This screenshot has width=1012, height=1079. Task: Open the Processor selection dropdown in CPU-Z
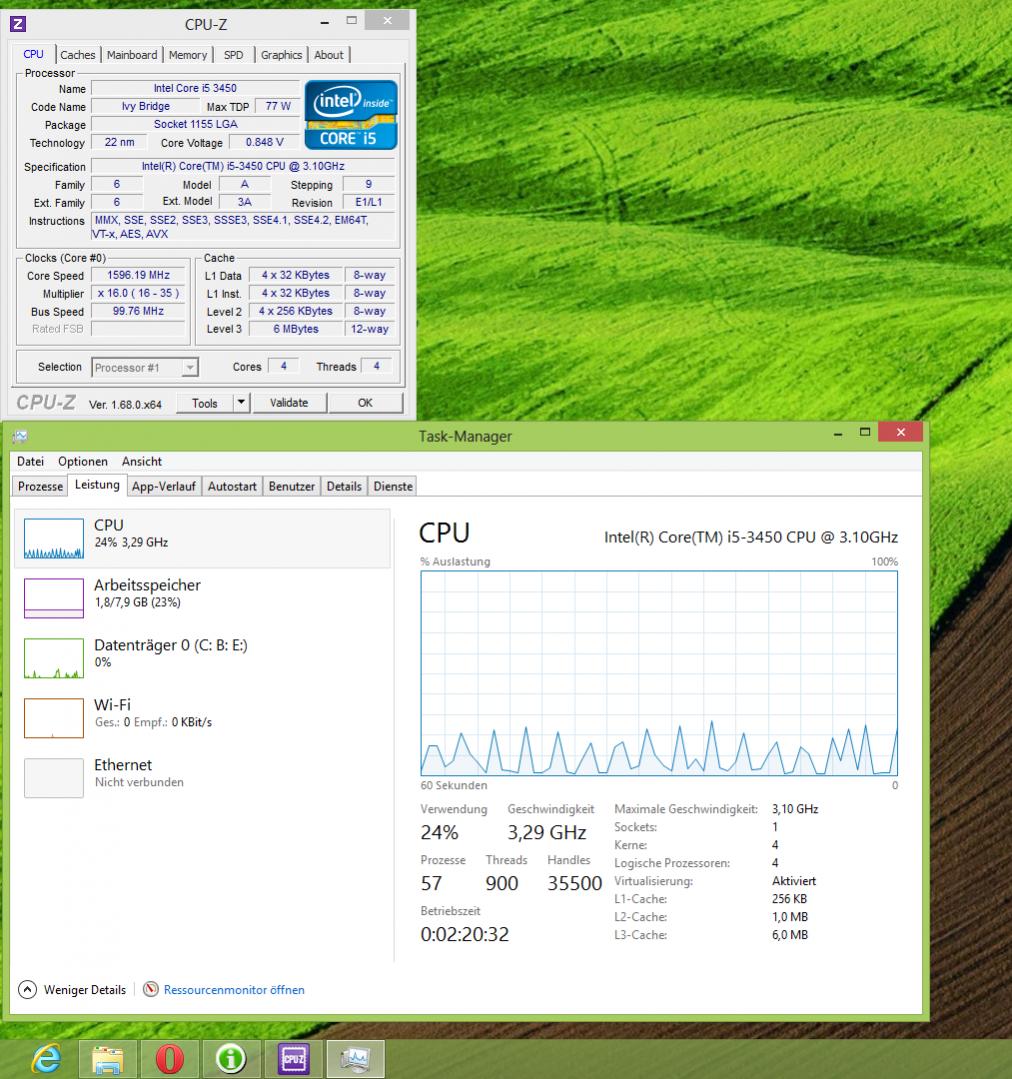coord(189,367)
